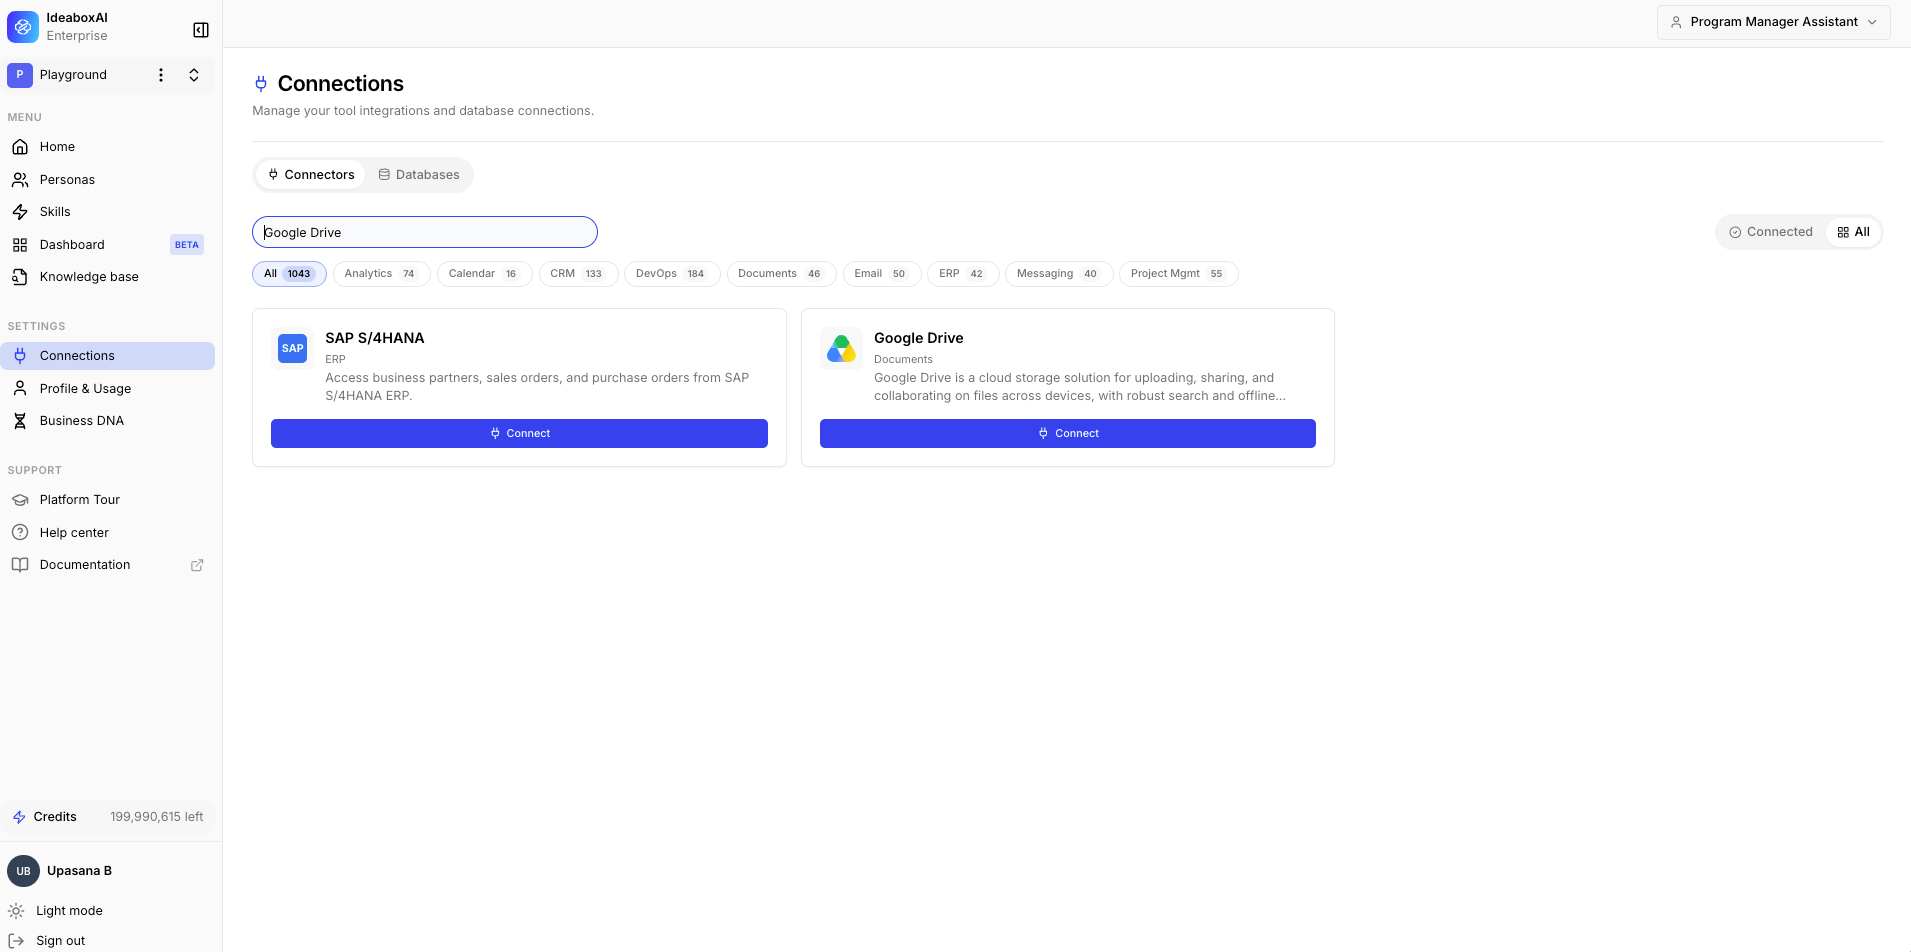This screenshot has width=1911, height=952.
Task: Click the Google Drive search field
Action: (x=425, y=232)
